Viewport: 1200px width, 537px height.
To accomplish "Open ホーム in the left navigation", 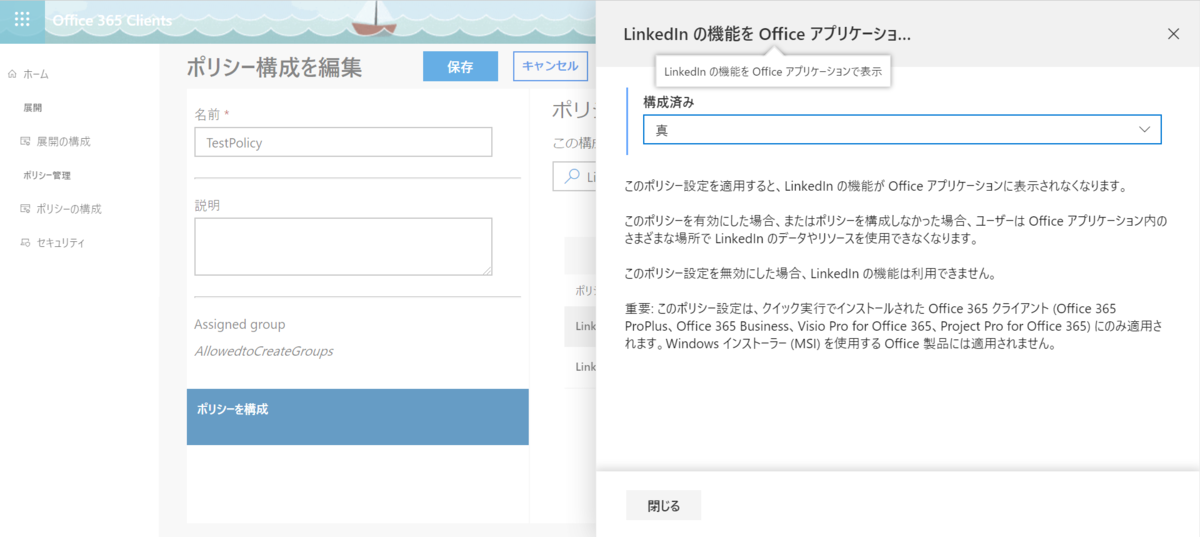I will point(36,74).
